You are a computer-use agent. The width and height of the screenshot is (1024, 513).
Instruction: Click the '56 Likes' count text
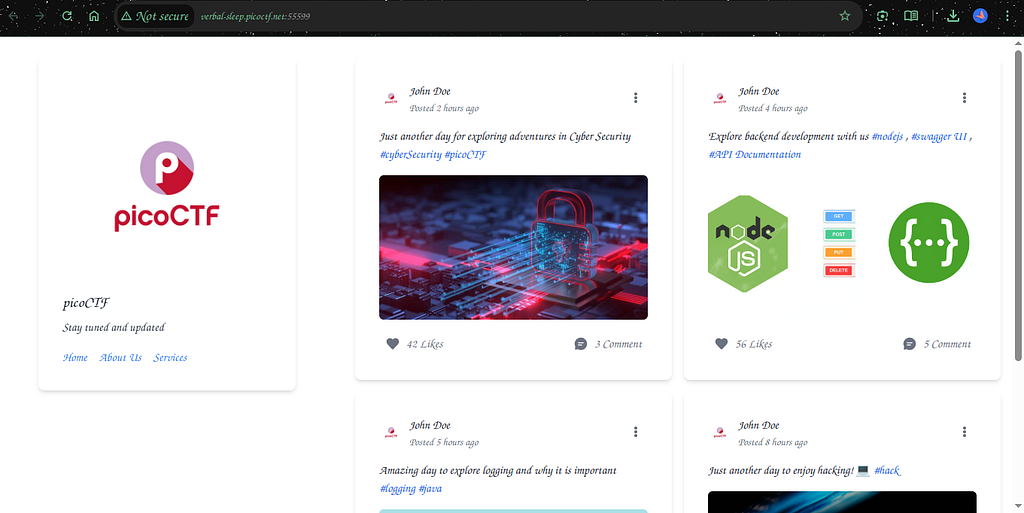[754, 344]
